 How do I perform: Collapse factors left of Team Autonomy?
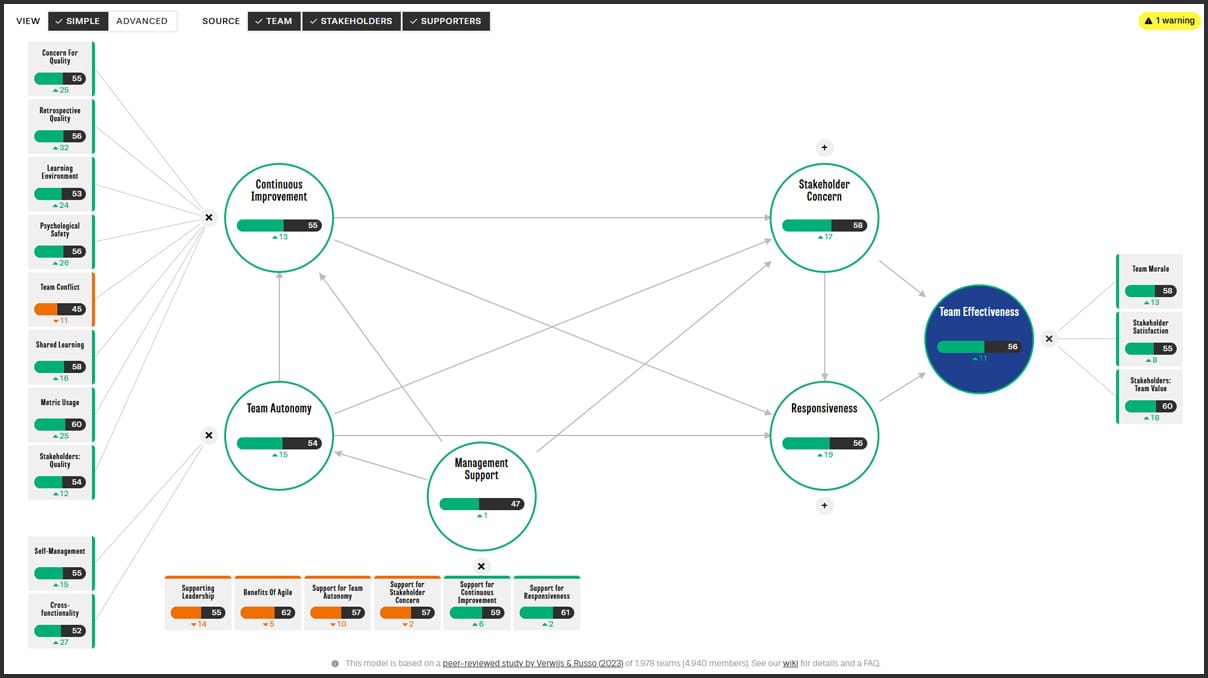point(209,435)
